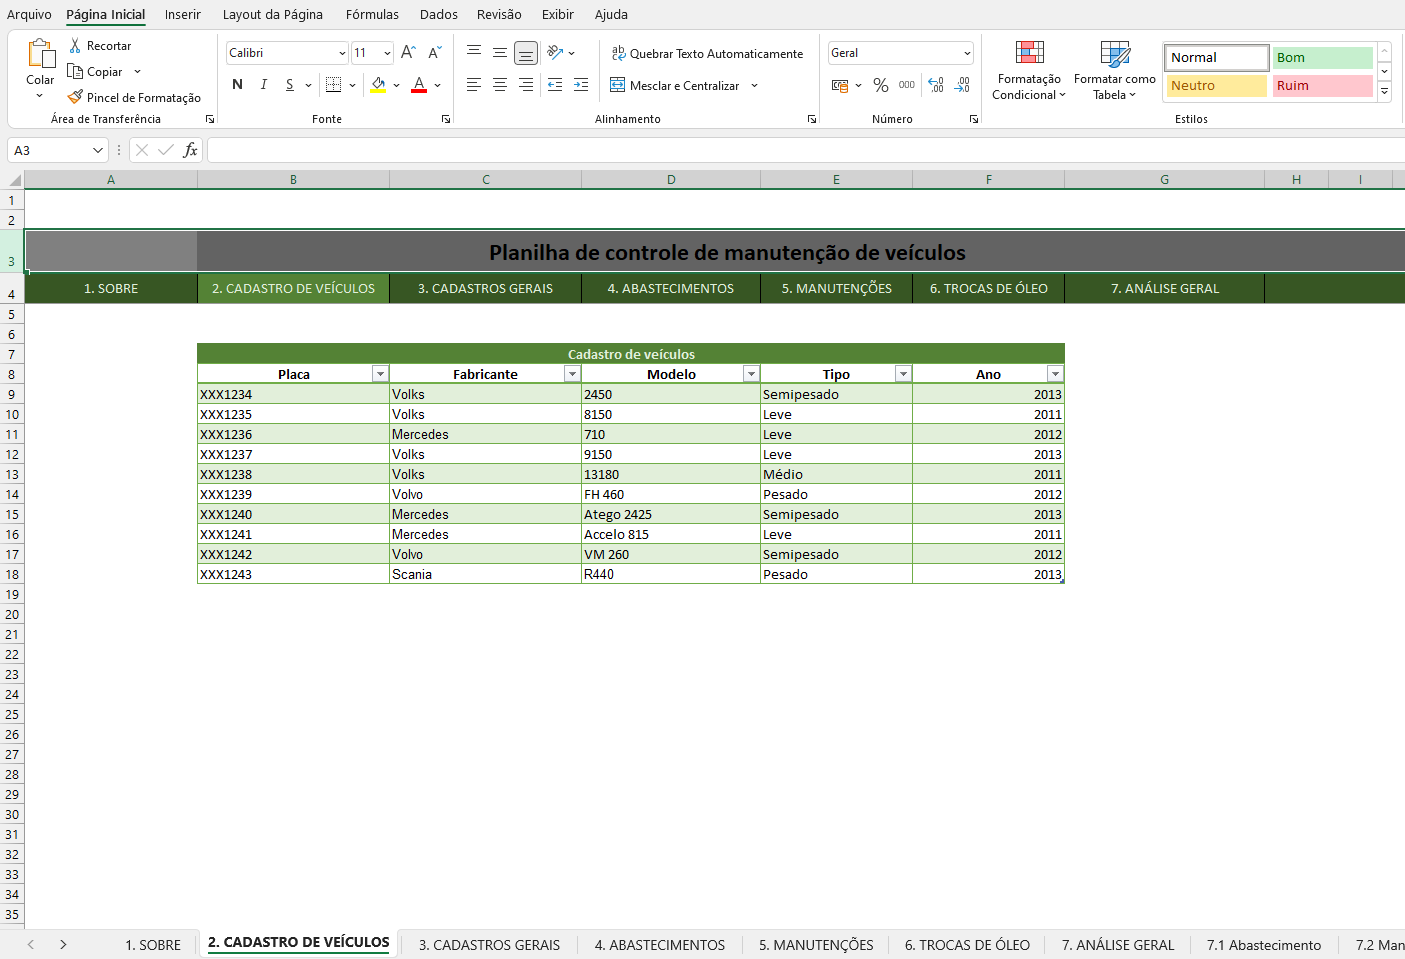Click the Pincel de Formatação brush icon
This screenshot has width=1405, height=959.
point(75,97)
